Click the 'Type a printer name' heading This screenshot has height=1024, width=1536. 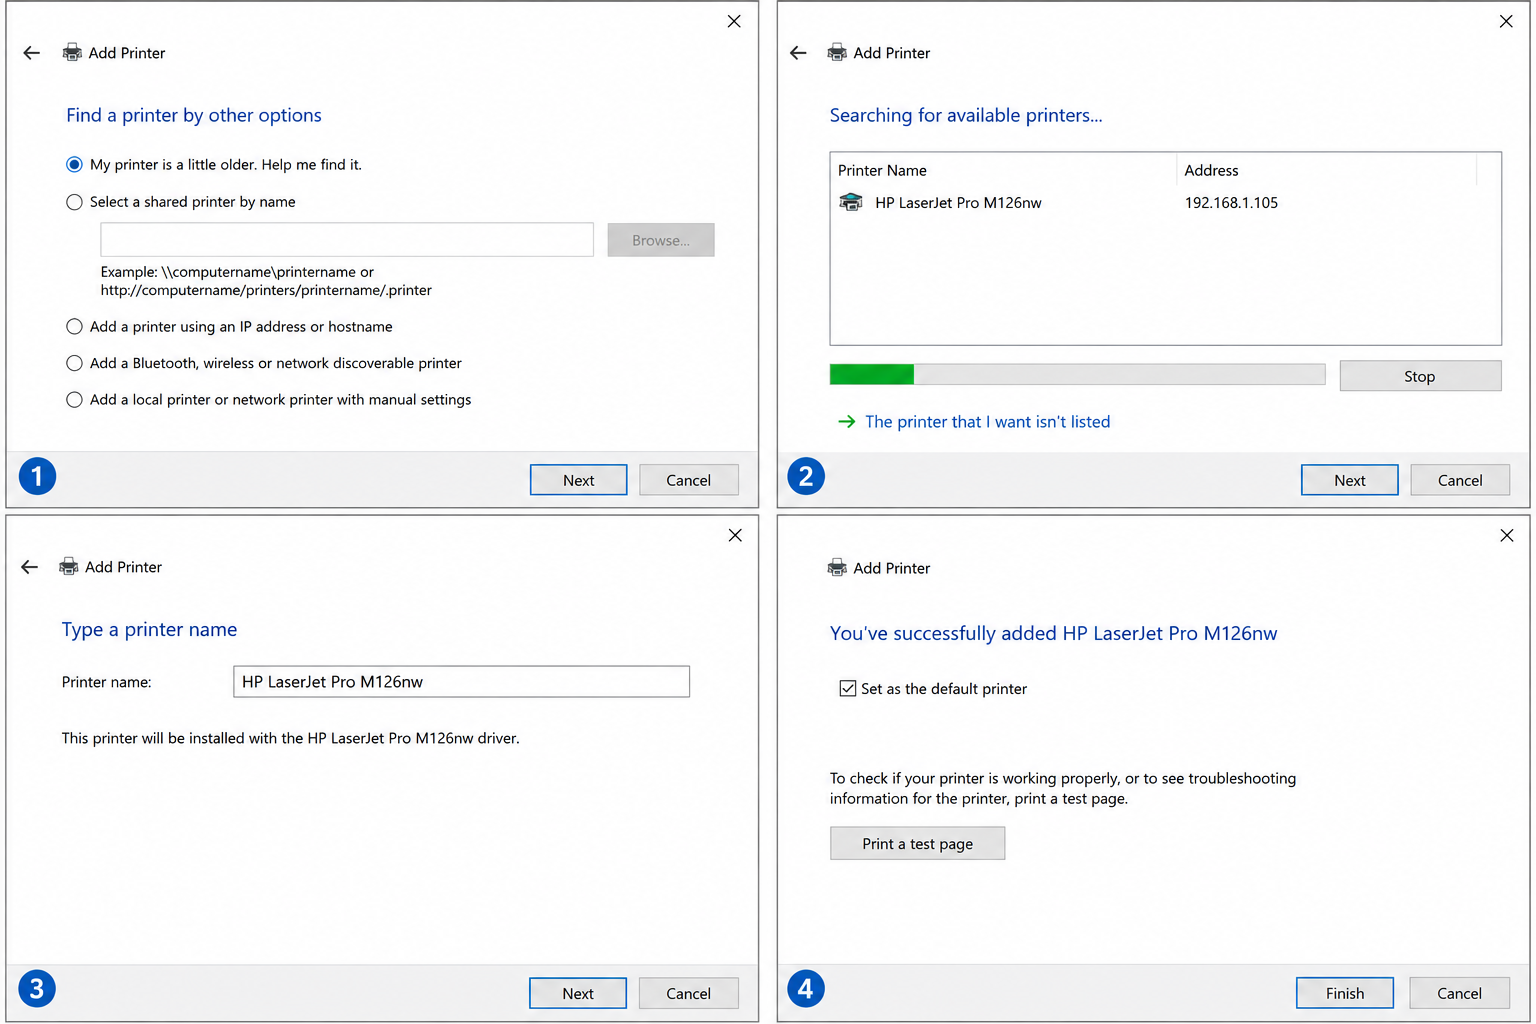pyautogui.click(x=150, y=629)
